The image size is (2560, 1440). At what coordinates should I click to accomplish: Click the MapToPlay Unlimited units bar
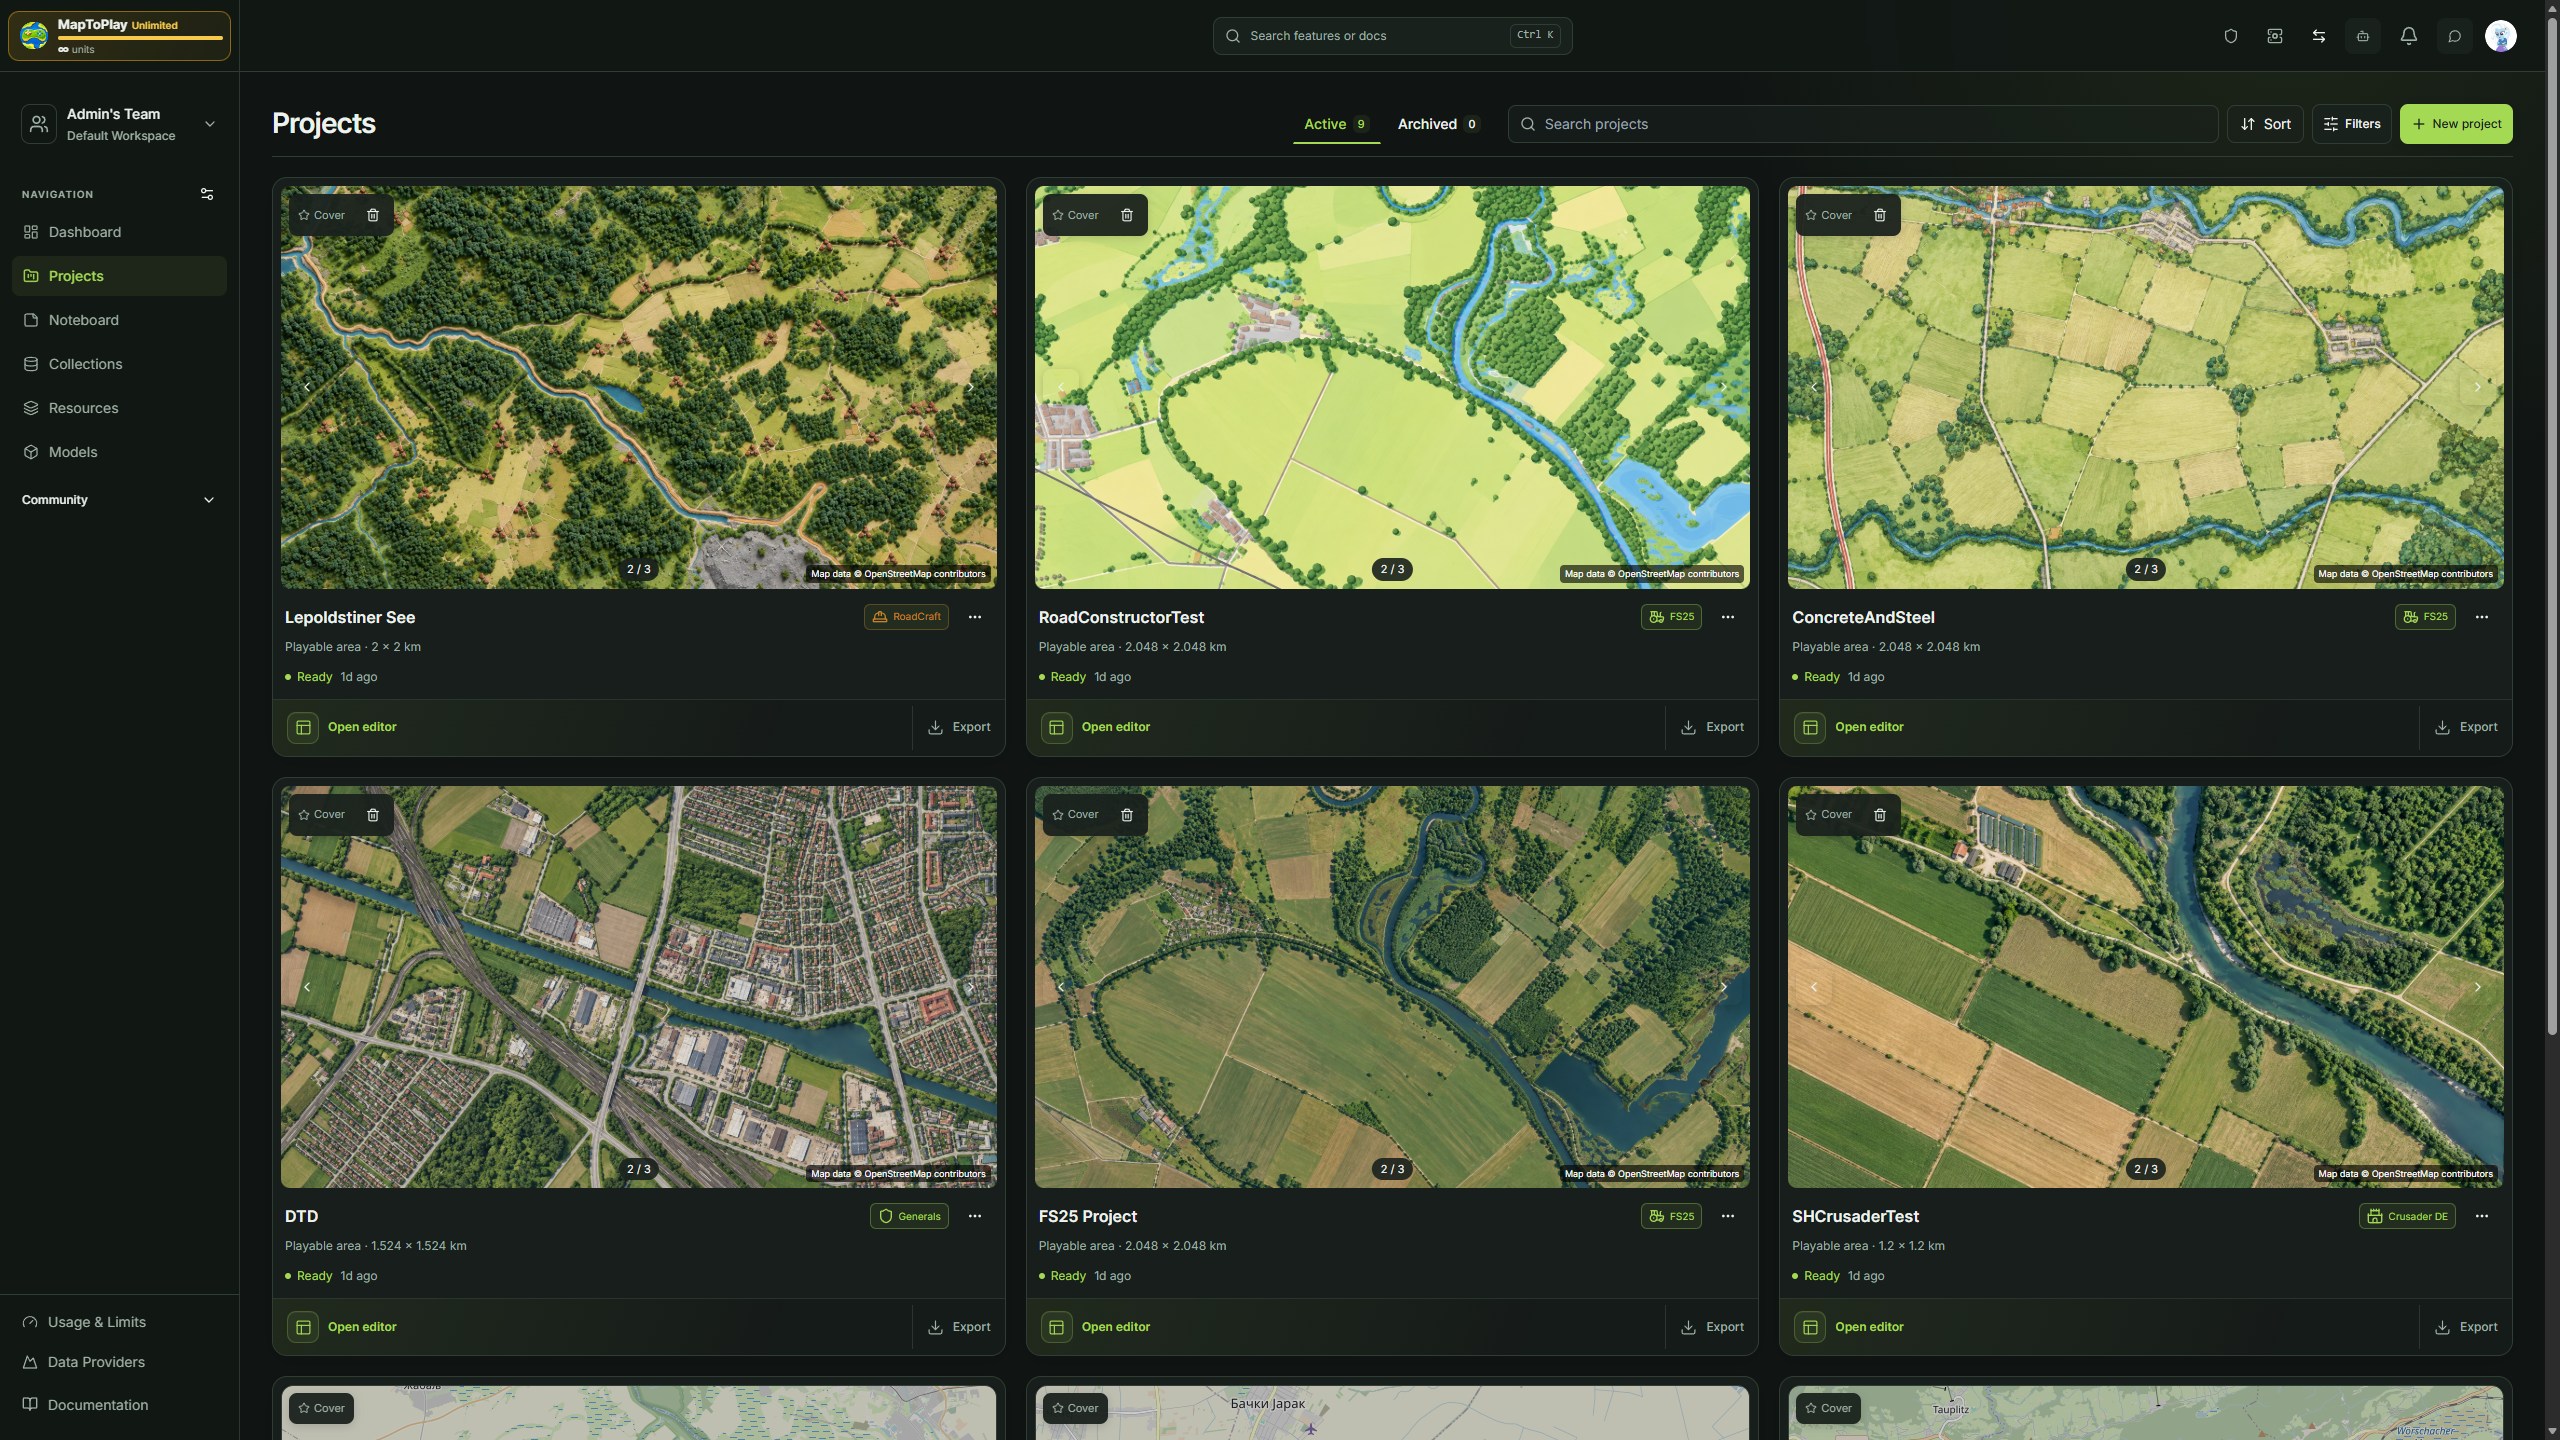point(119,36)
